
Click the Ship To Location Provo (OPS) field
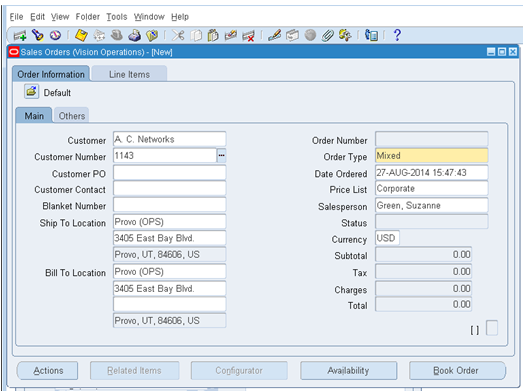(169, 222)
